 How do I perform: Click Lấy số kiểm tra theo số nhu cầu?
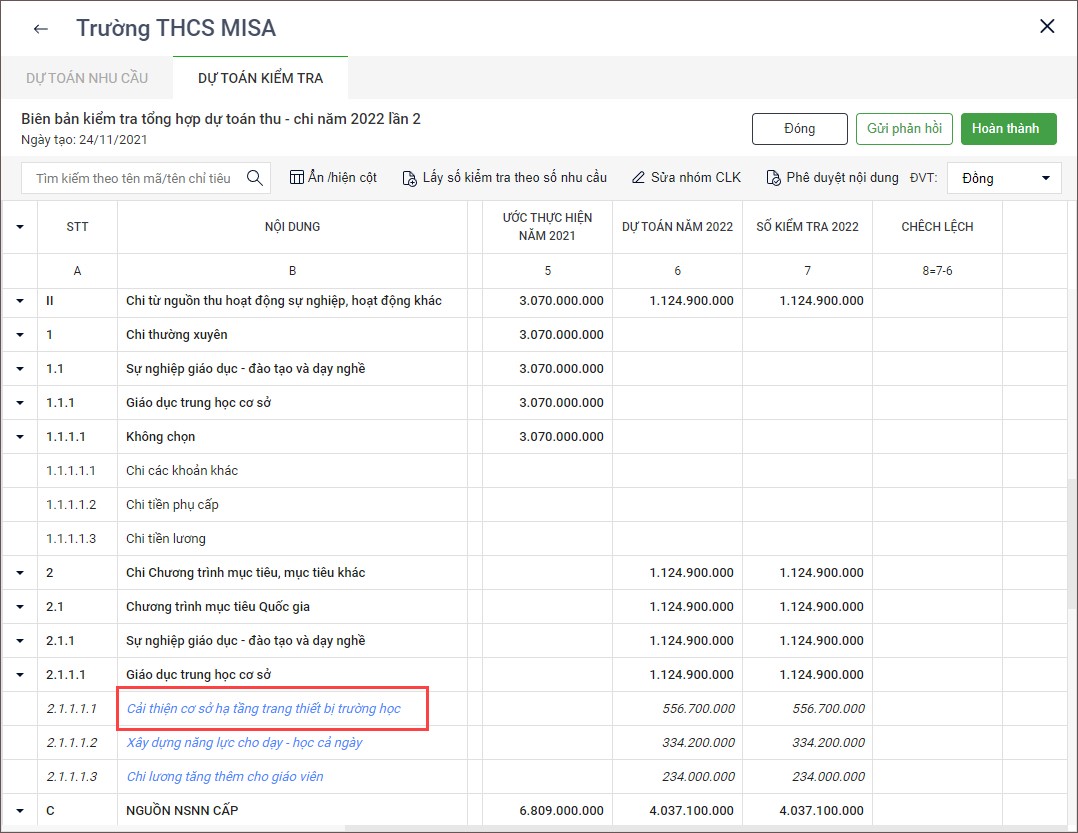pos(504,178)
